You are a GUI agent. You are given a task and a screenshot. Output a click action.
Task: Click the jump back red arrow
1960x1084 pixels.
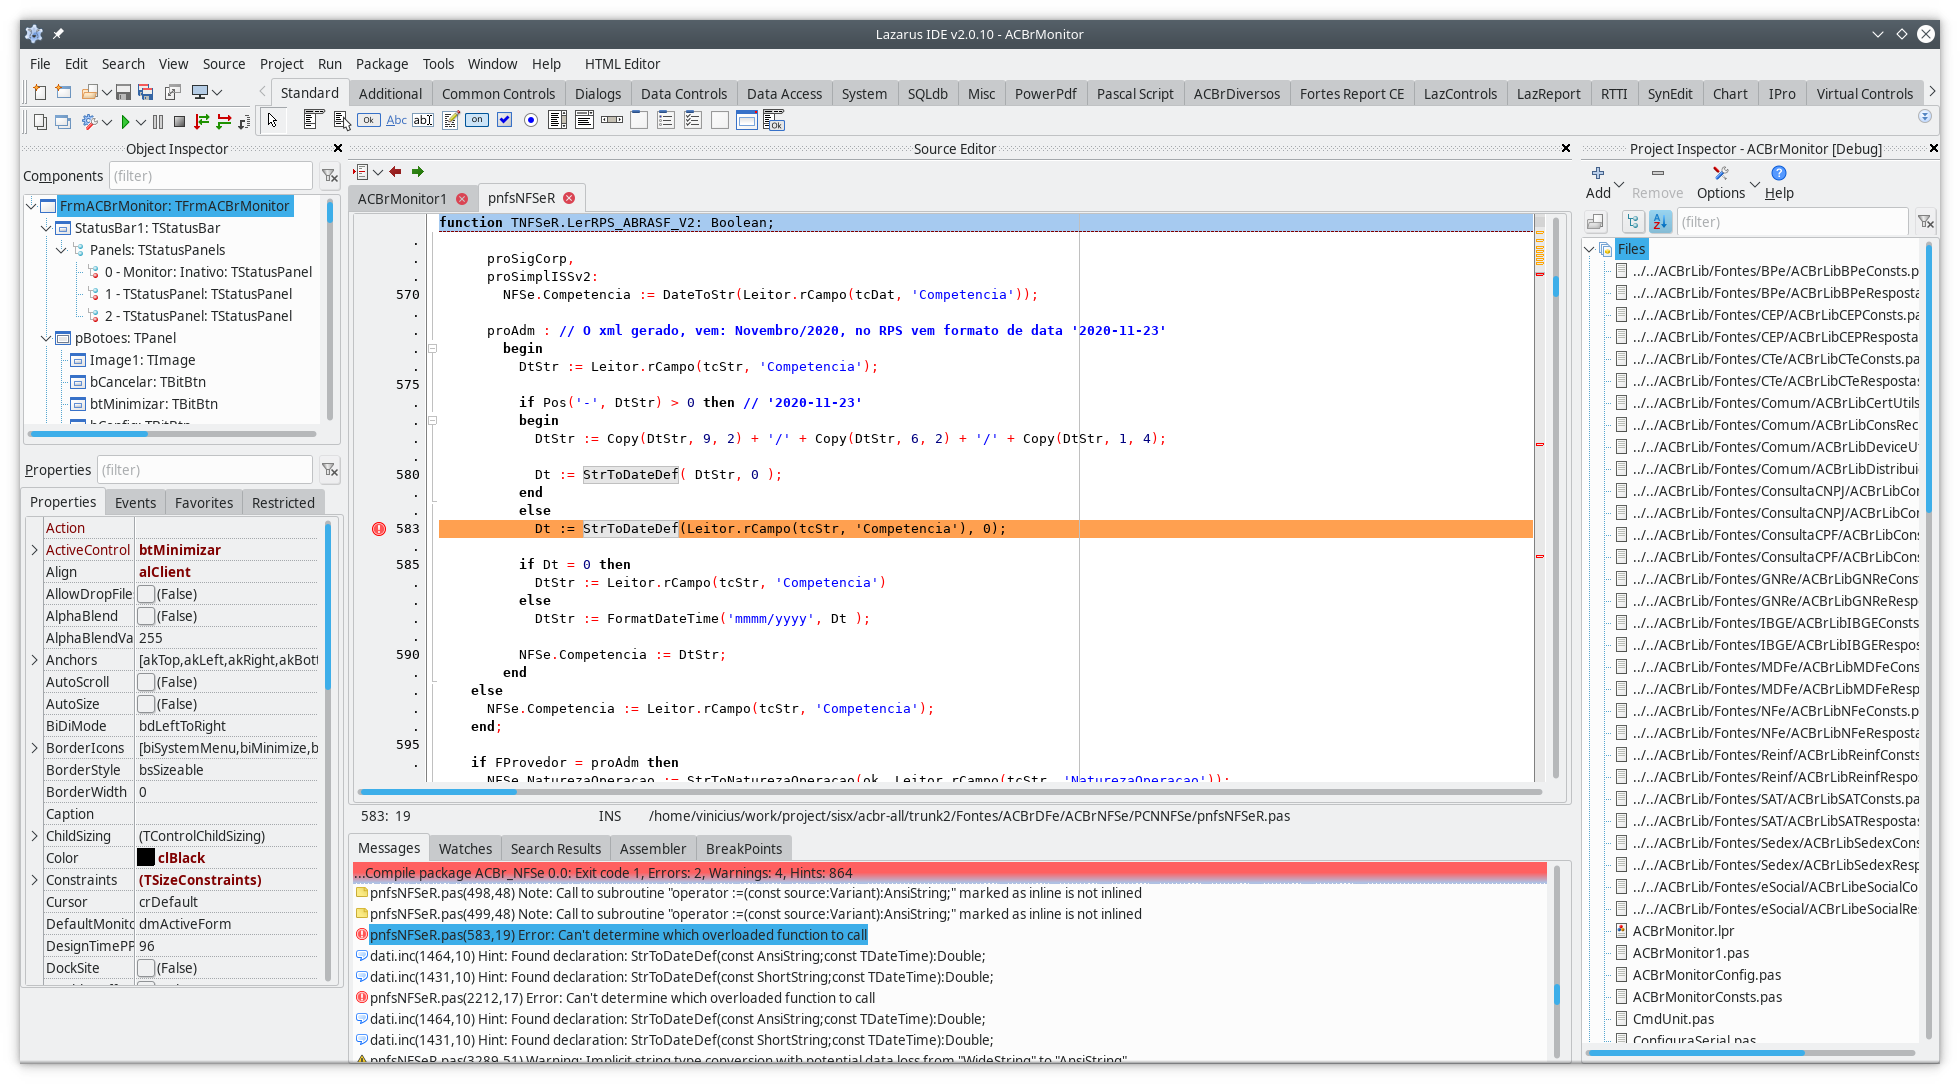(x=395, y=171)
